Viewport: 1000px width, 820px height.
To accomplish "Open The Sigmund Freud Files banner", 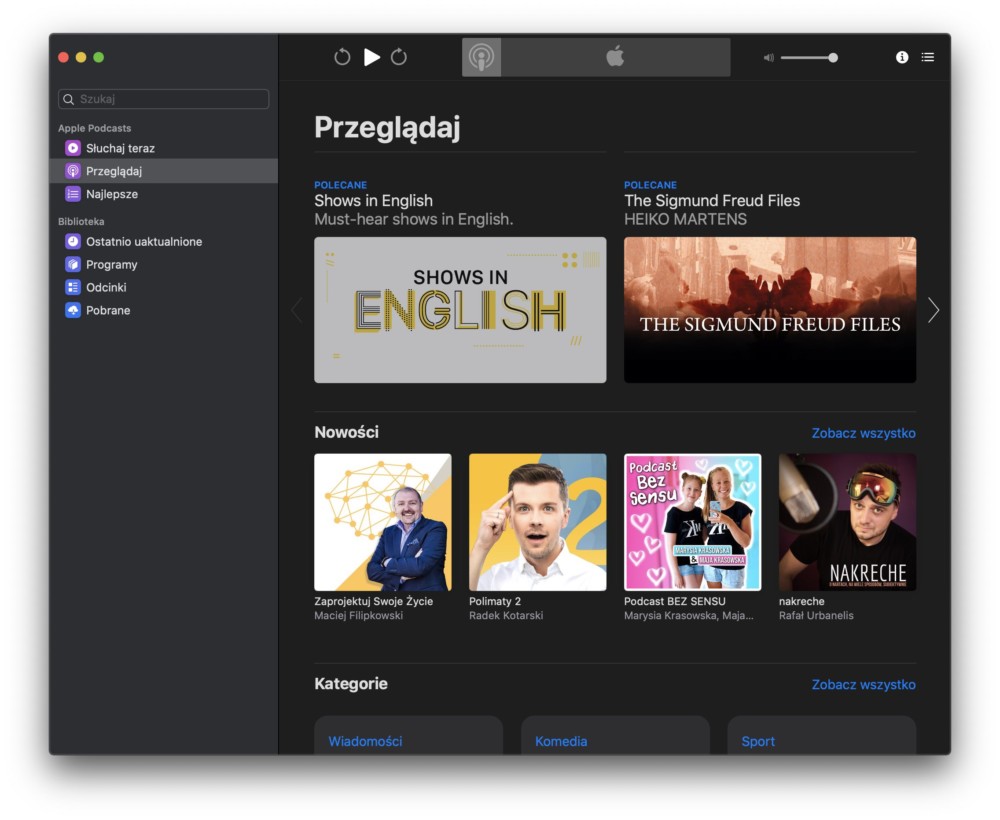I will click(770, 310).
